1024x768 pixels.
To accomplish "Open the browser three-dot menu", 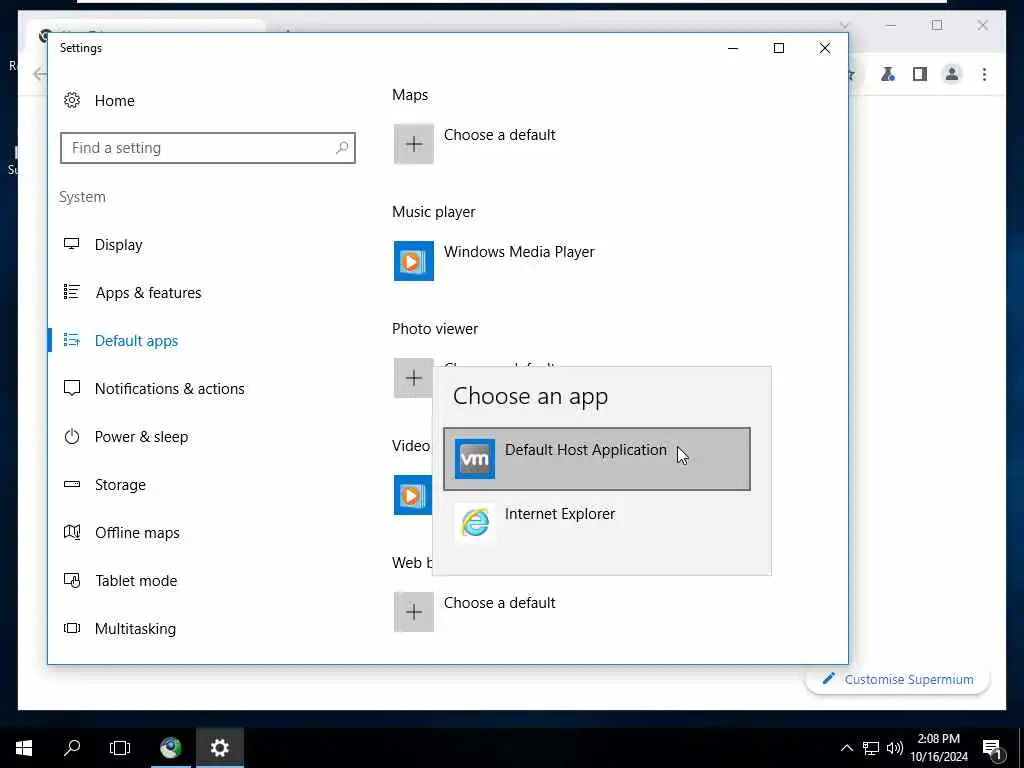I will pos(984,74).
